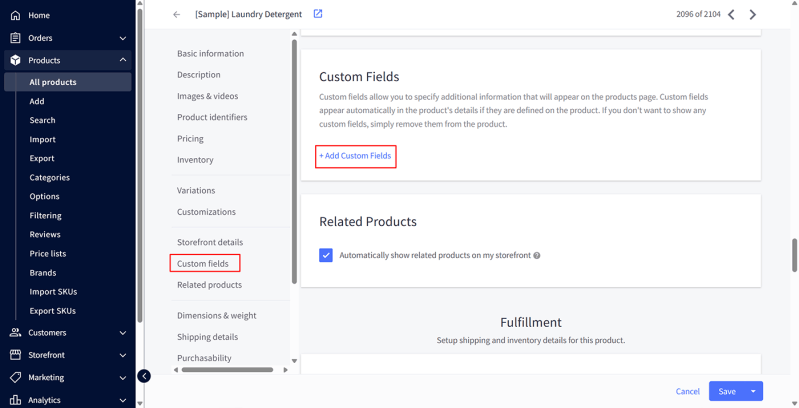Click the section nav scroll down arrow
Image resolution: width=799 pixels, height=408 pixels.
pyautogui.click(x=294, y=361)
